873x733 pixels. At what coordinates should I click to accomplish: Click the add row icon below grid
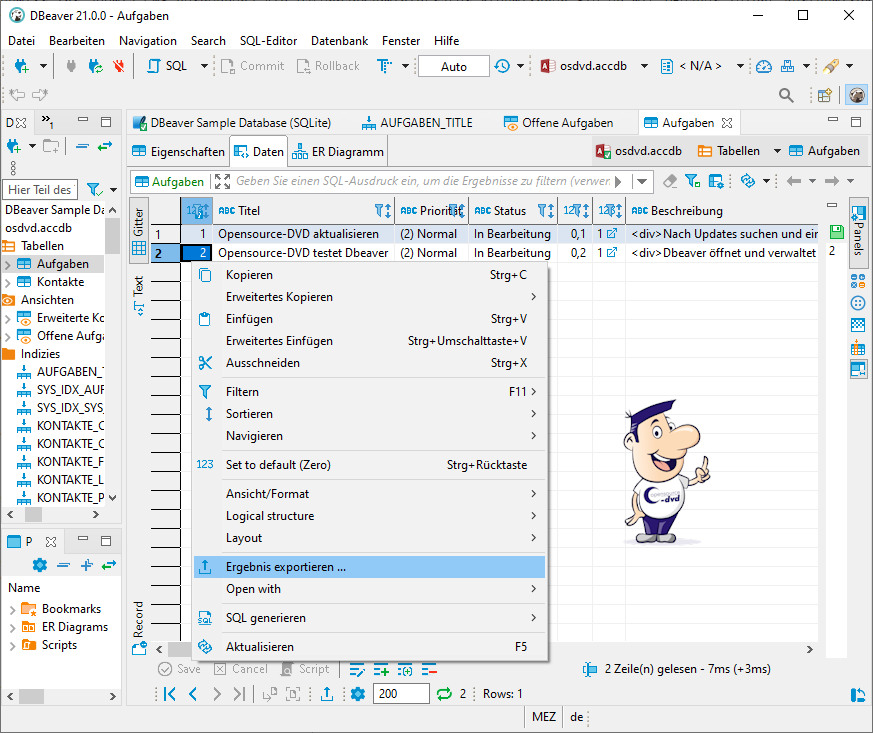[x=381, y=669]
